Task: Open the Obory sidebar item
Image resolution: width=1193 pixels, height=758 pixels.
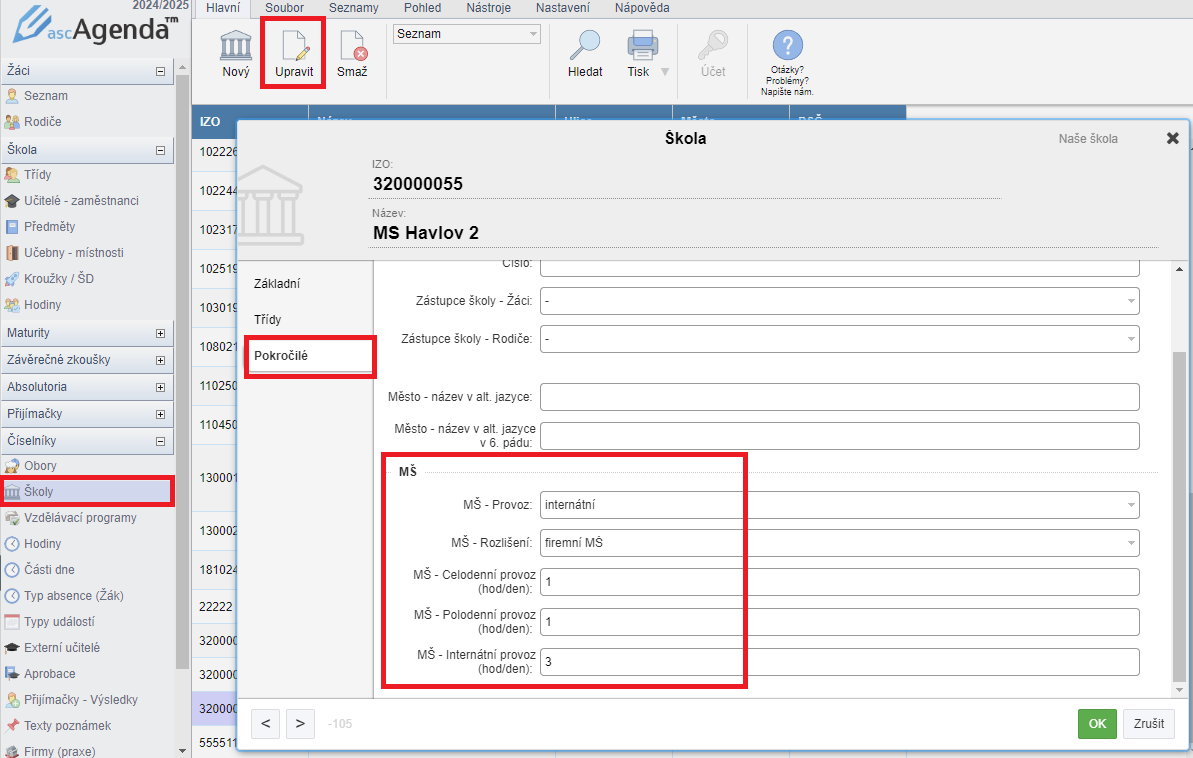Action: tap(40, 466)
